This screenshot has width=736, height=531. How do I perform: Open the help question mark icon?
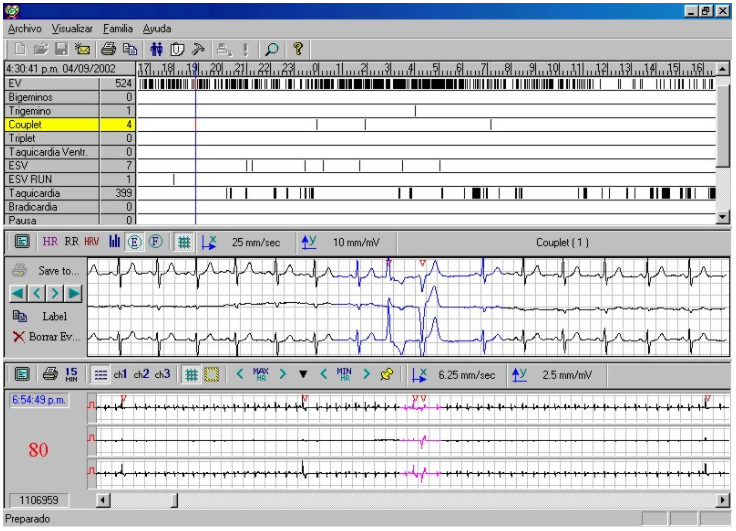[297, 48]
